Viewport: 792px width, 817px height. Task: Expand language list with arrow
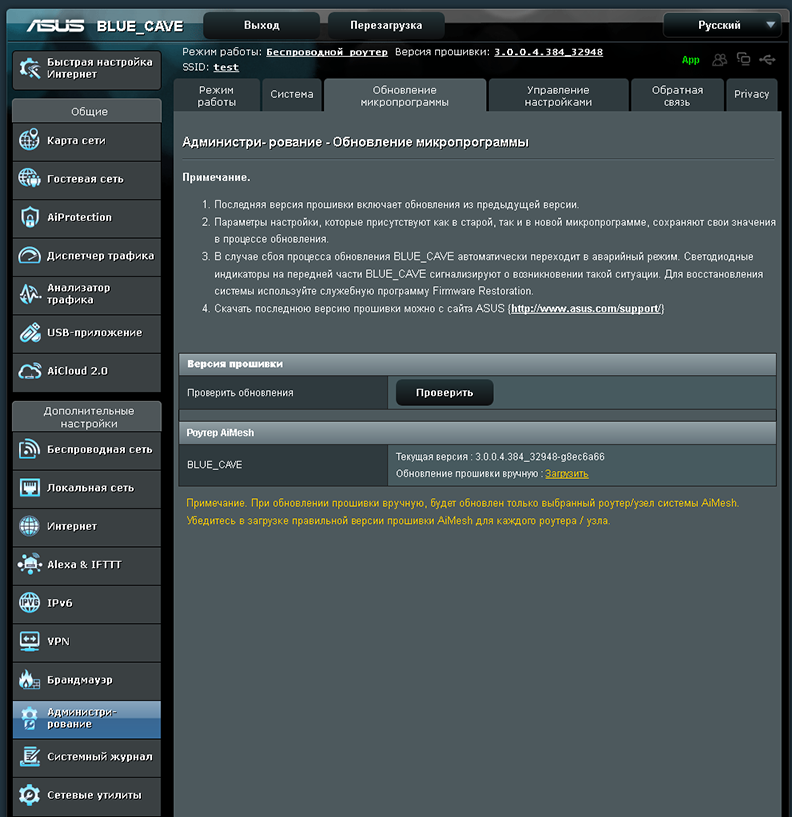pos(771,24)
